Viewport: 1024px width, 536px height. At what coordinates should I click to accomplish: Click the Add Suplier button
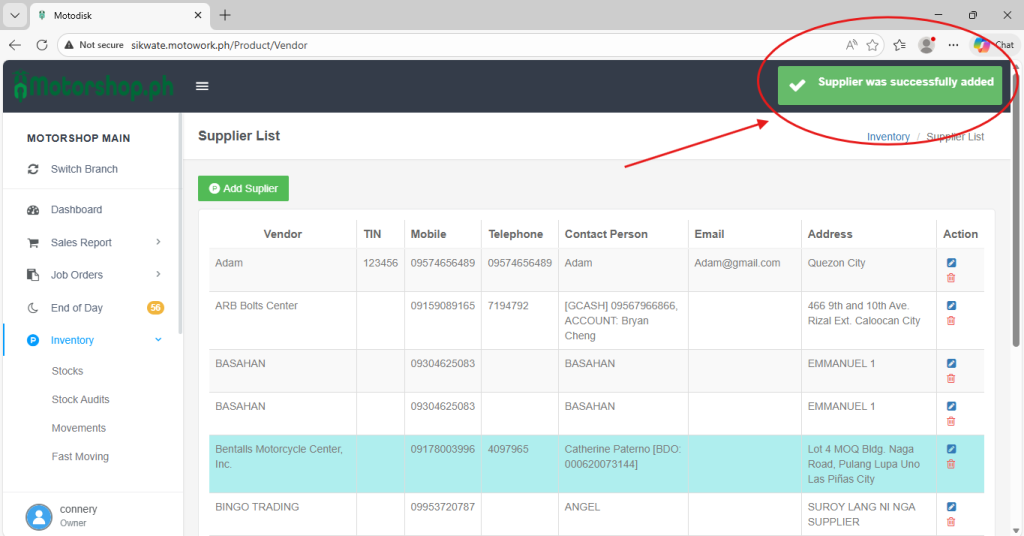point(243,188)
